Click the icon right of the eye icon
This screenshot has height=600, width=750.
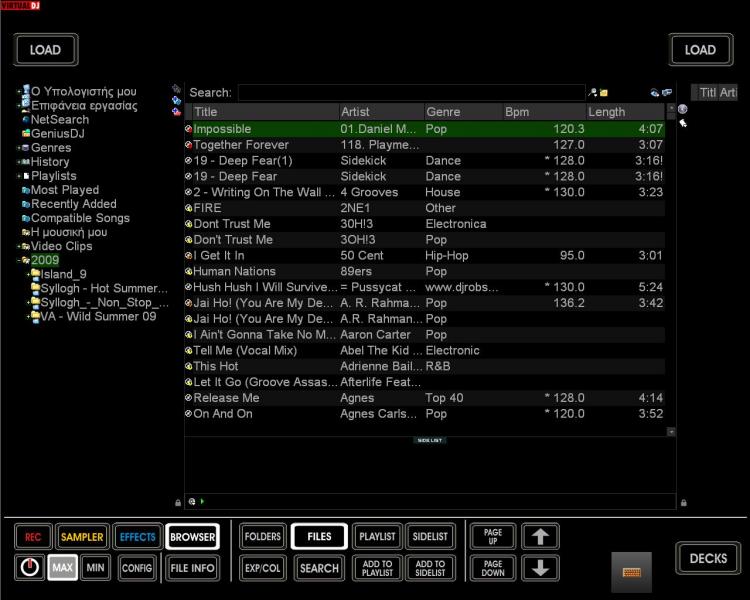[667, 92]
